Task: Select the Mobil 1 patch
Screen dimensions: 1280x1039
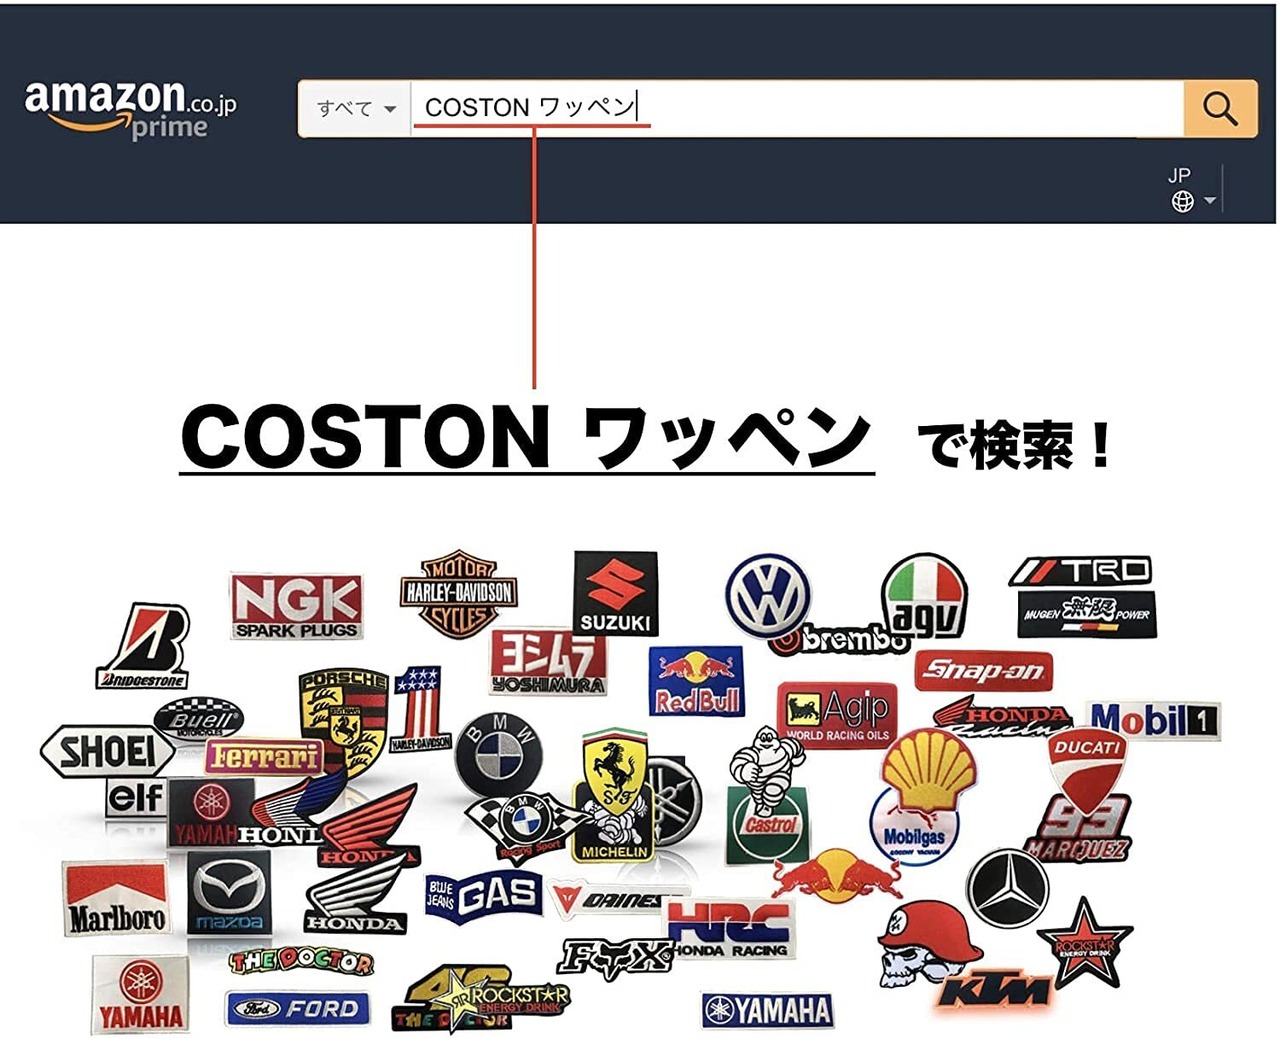Action: (x=1154, y=720)
